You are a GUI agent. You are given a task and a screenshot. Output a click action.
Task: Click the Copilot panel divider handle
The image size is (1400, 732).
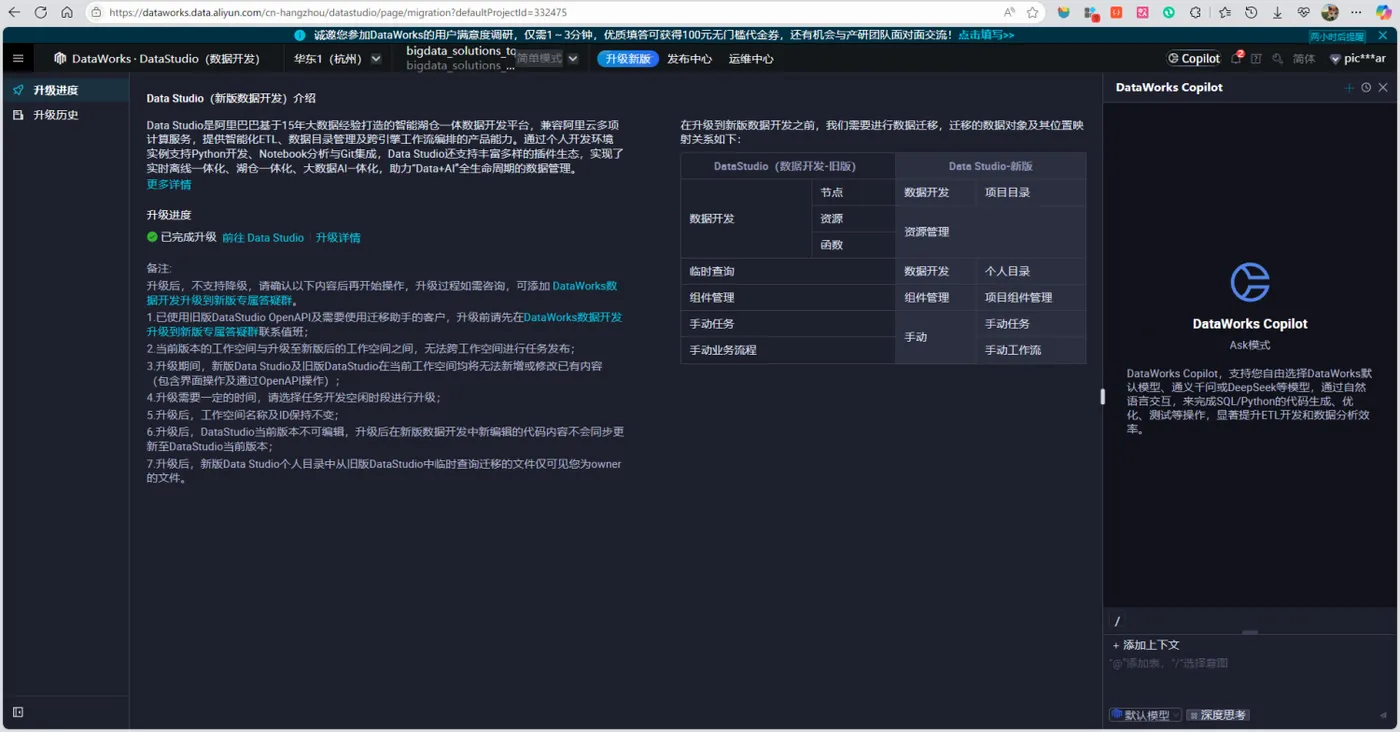pyautogui.click(x=1103, y=396)
